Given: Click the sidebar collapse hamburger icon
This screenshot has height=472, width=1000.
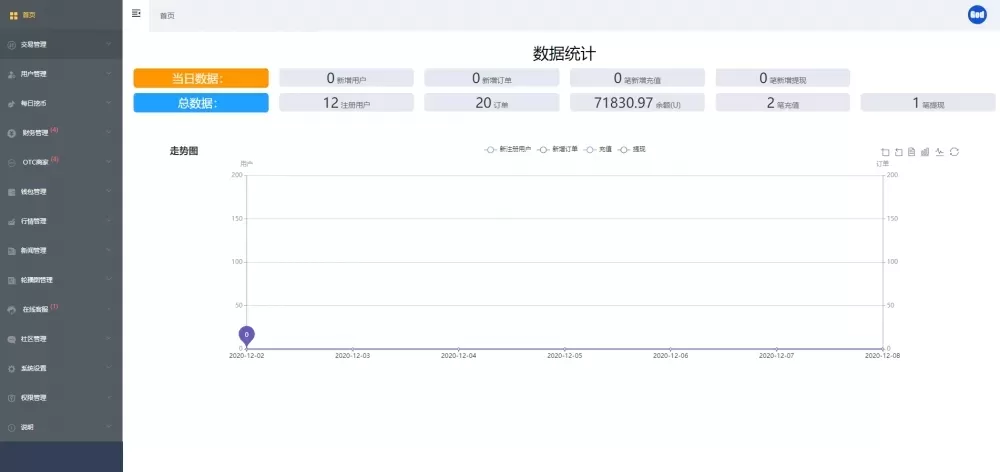Looking at the screenshot, I should click(136, 14).
